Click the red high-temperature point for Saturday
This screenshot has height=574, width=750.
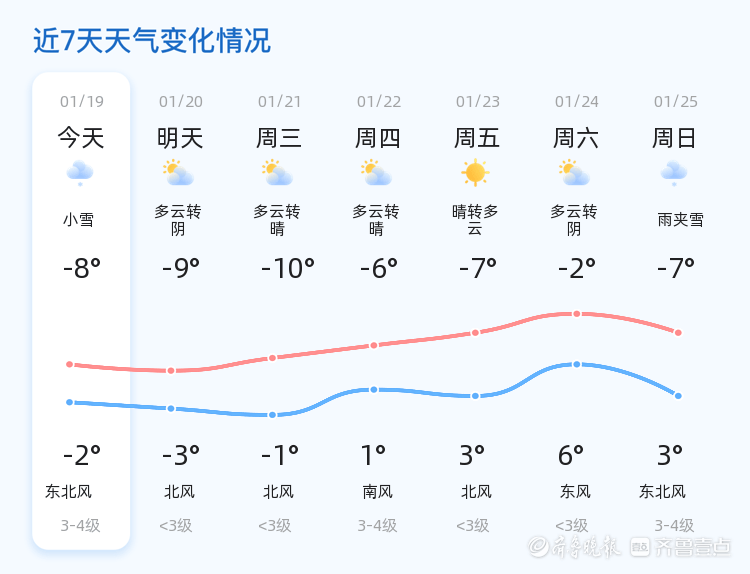pos(577,314)
